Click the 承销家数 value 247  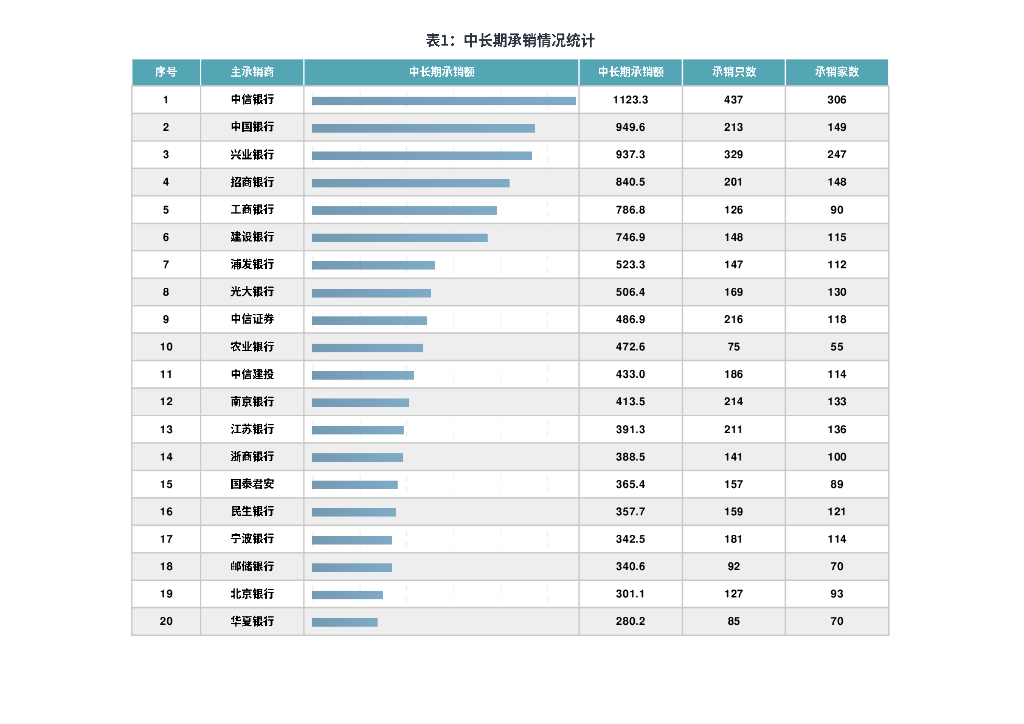point(837,154)
